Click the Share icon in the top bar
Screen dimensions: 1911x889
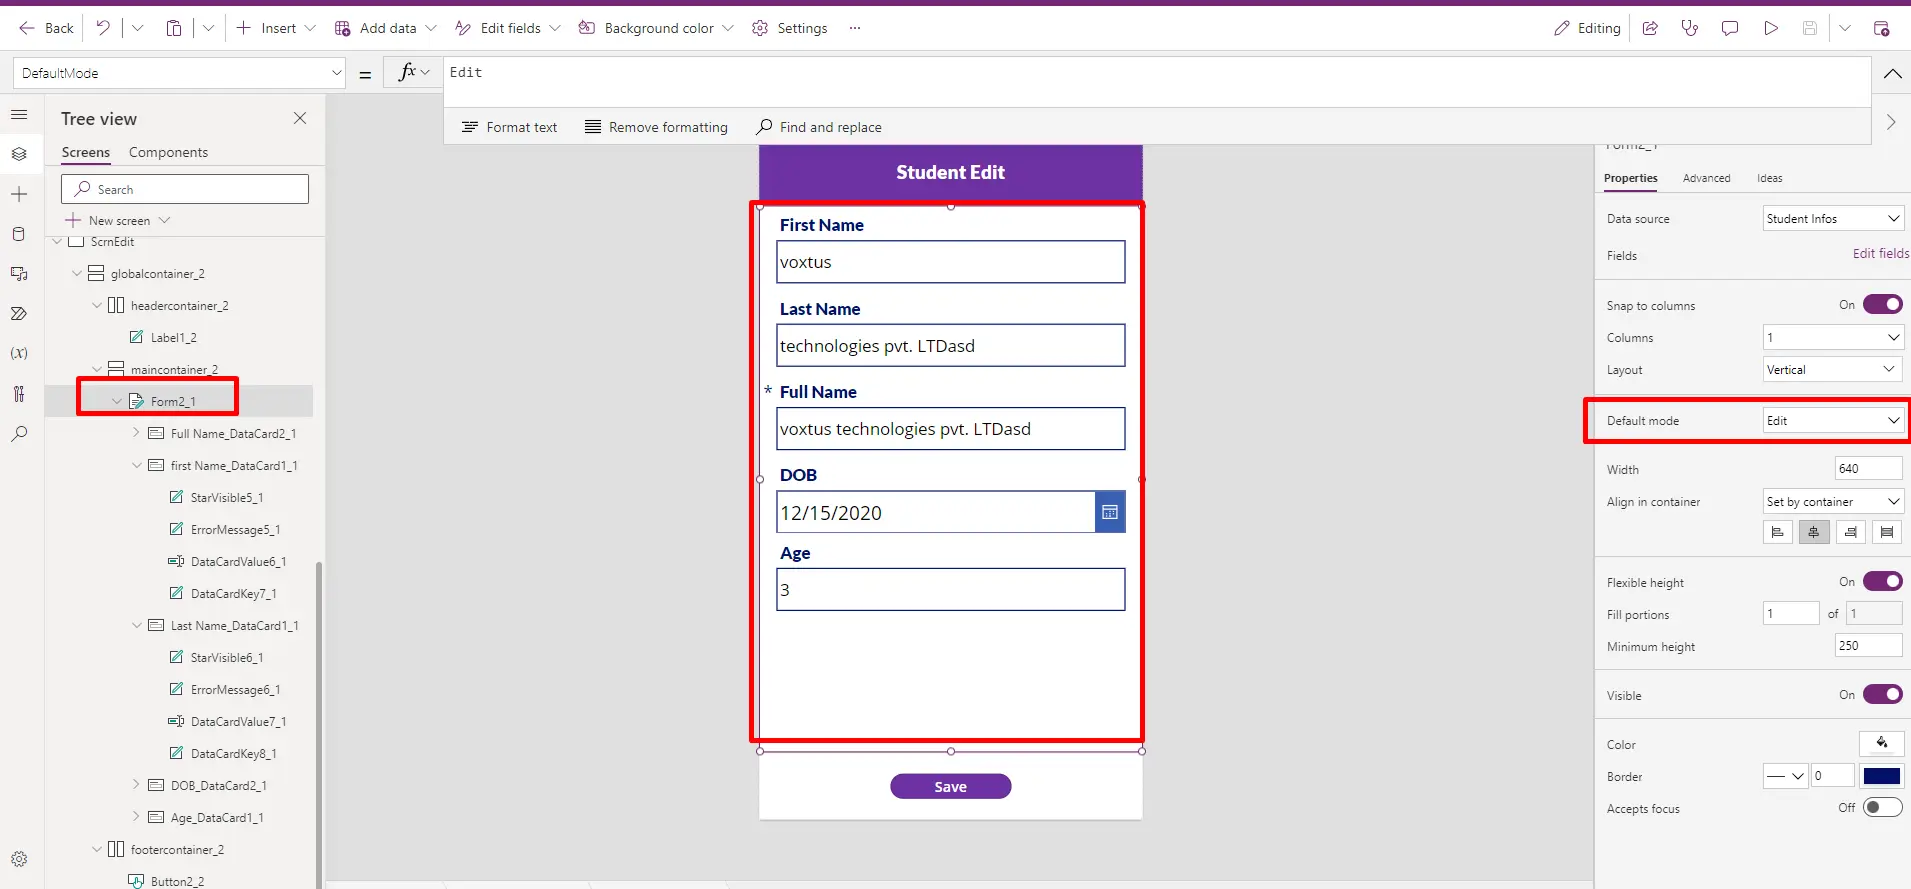1650,28
